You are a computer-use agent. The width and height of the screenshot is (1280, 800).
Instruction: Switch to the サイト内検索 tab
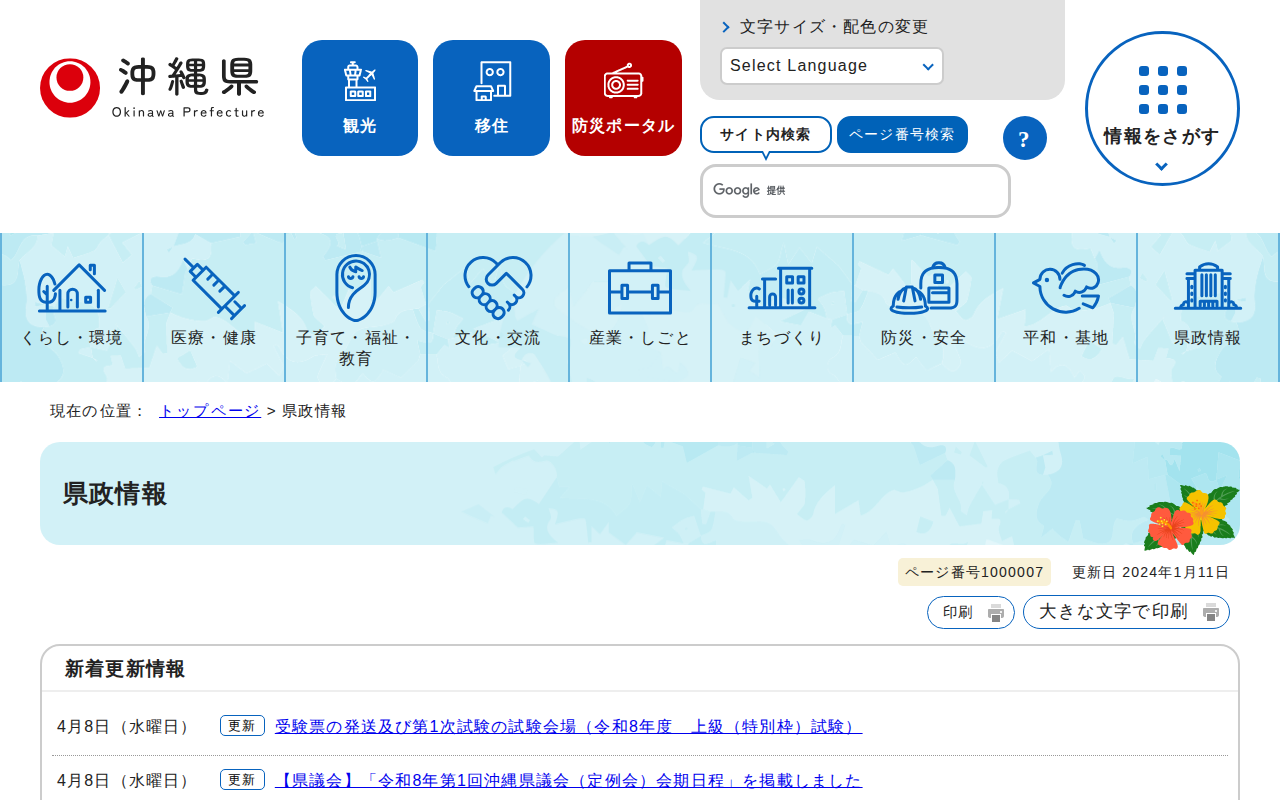766,135
